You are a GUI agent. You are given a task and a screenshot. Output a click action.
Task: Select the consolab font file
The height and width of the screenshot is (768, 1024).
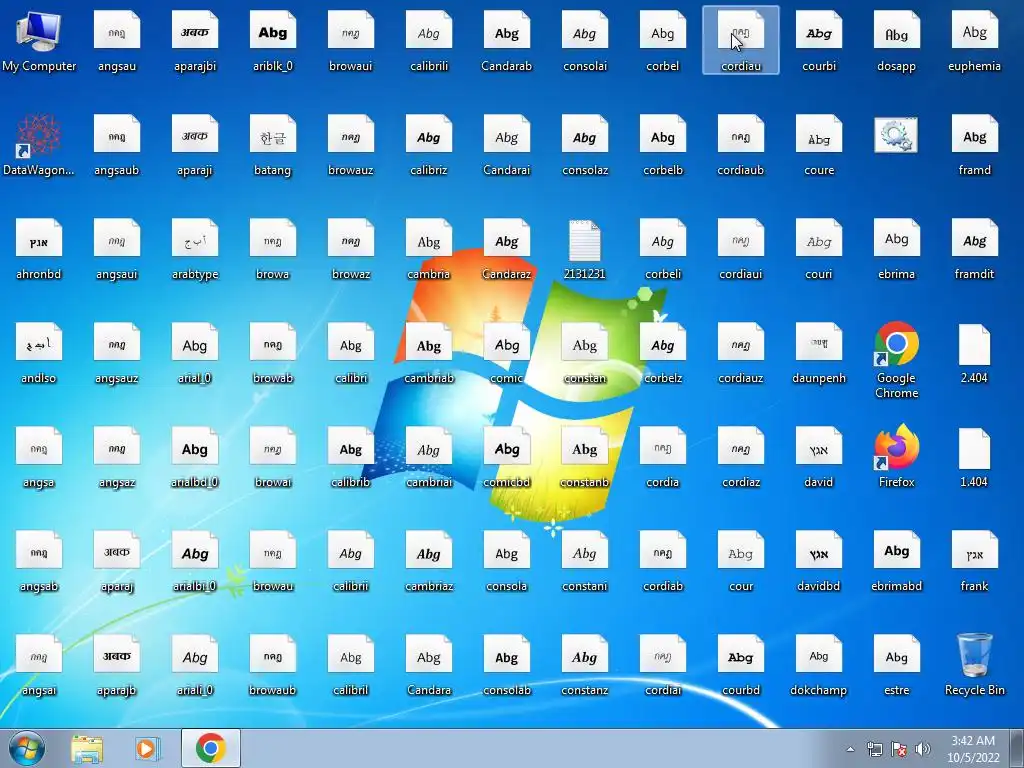(x=507, y=665)
